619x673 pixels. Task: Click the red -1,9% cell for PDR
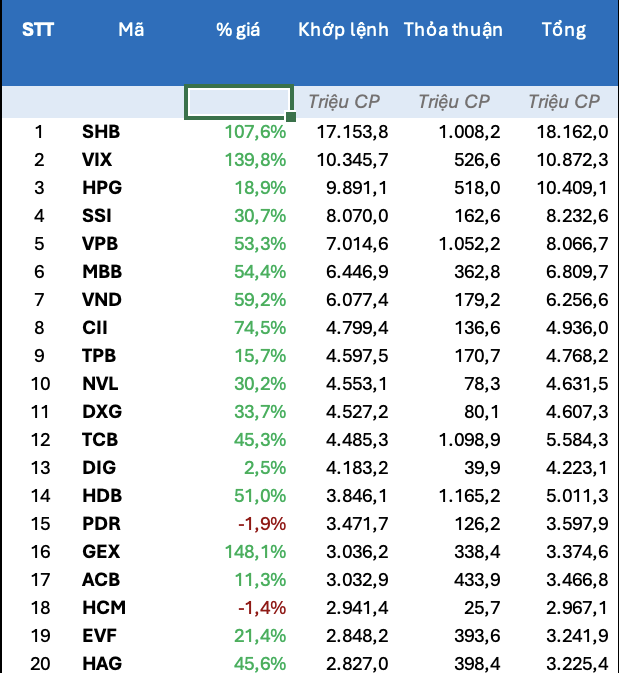263,524
